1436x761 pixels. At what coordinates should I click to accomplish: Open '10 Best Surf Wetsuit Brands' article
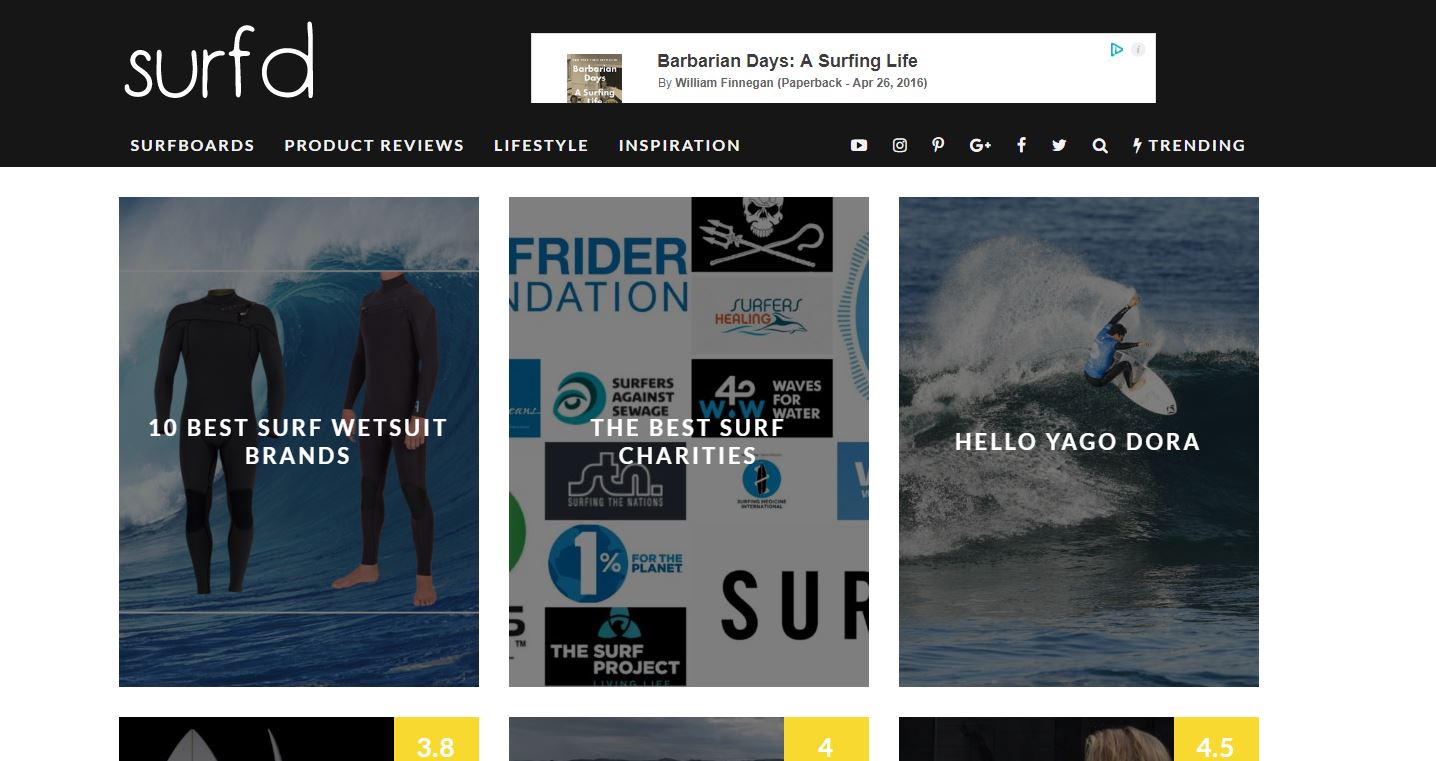click(299, 442)
